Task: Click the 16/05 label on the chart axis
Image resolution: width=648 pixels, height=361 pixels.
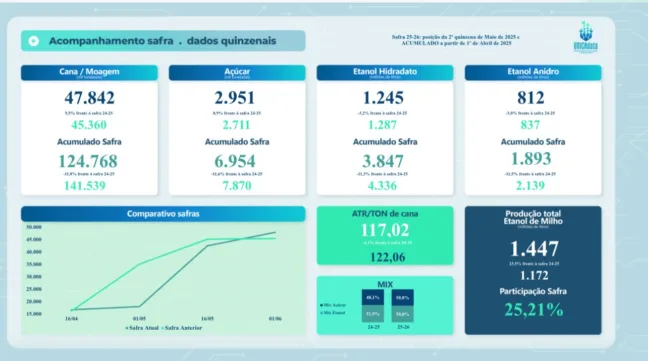Action: coord(207,319)
